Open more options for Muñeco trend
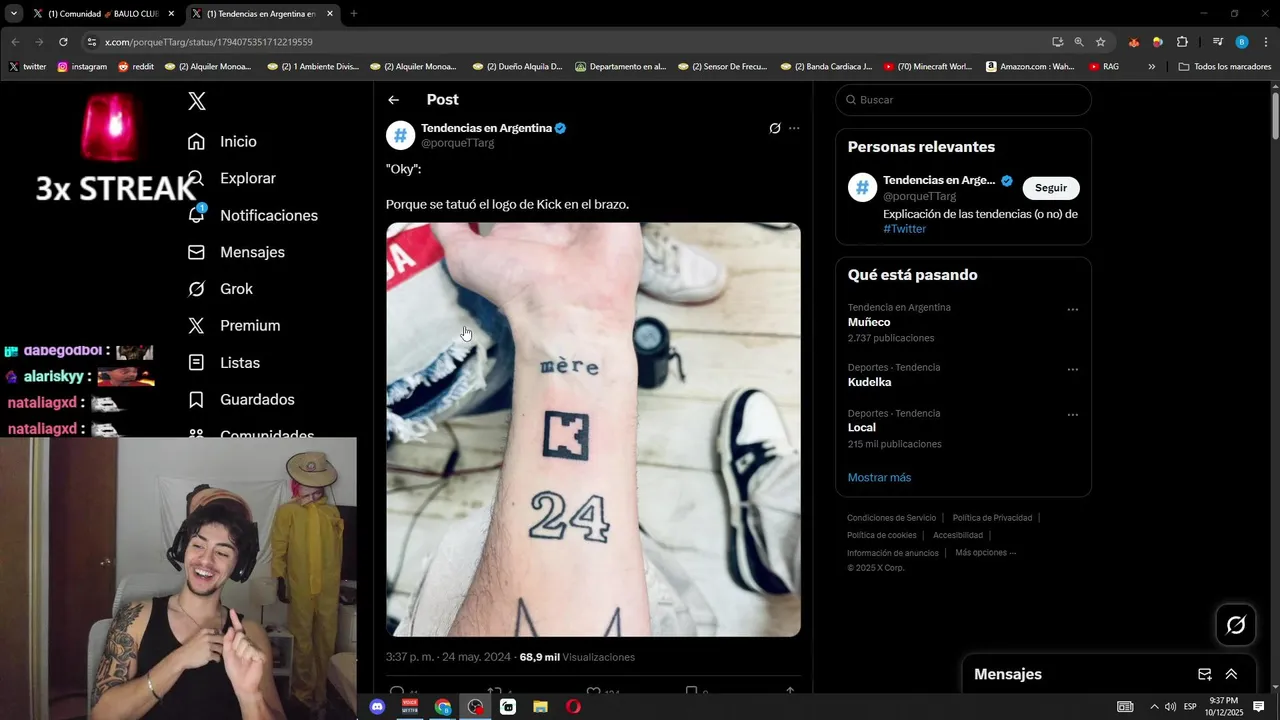The height and width of the screenshot is (720, 1280). tap(1072, 310)
